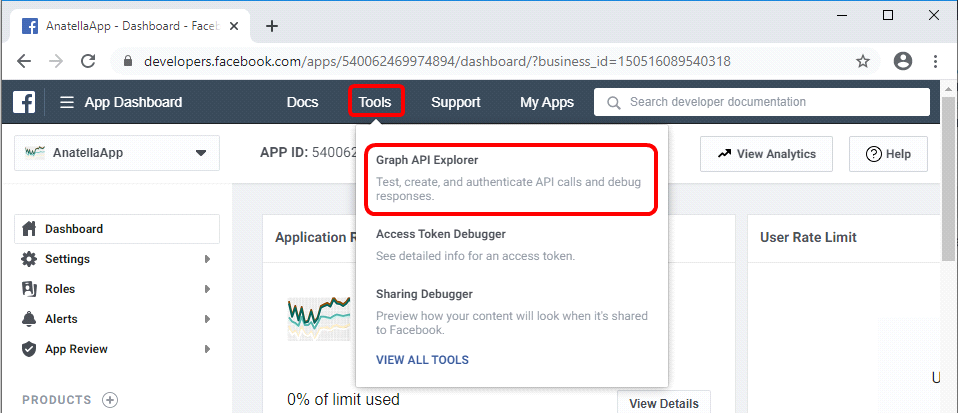Click the Settings gear icon in sidebar
958x413 pixels.
29,259
